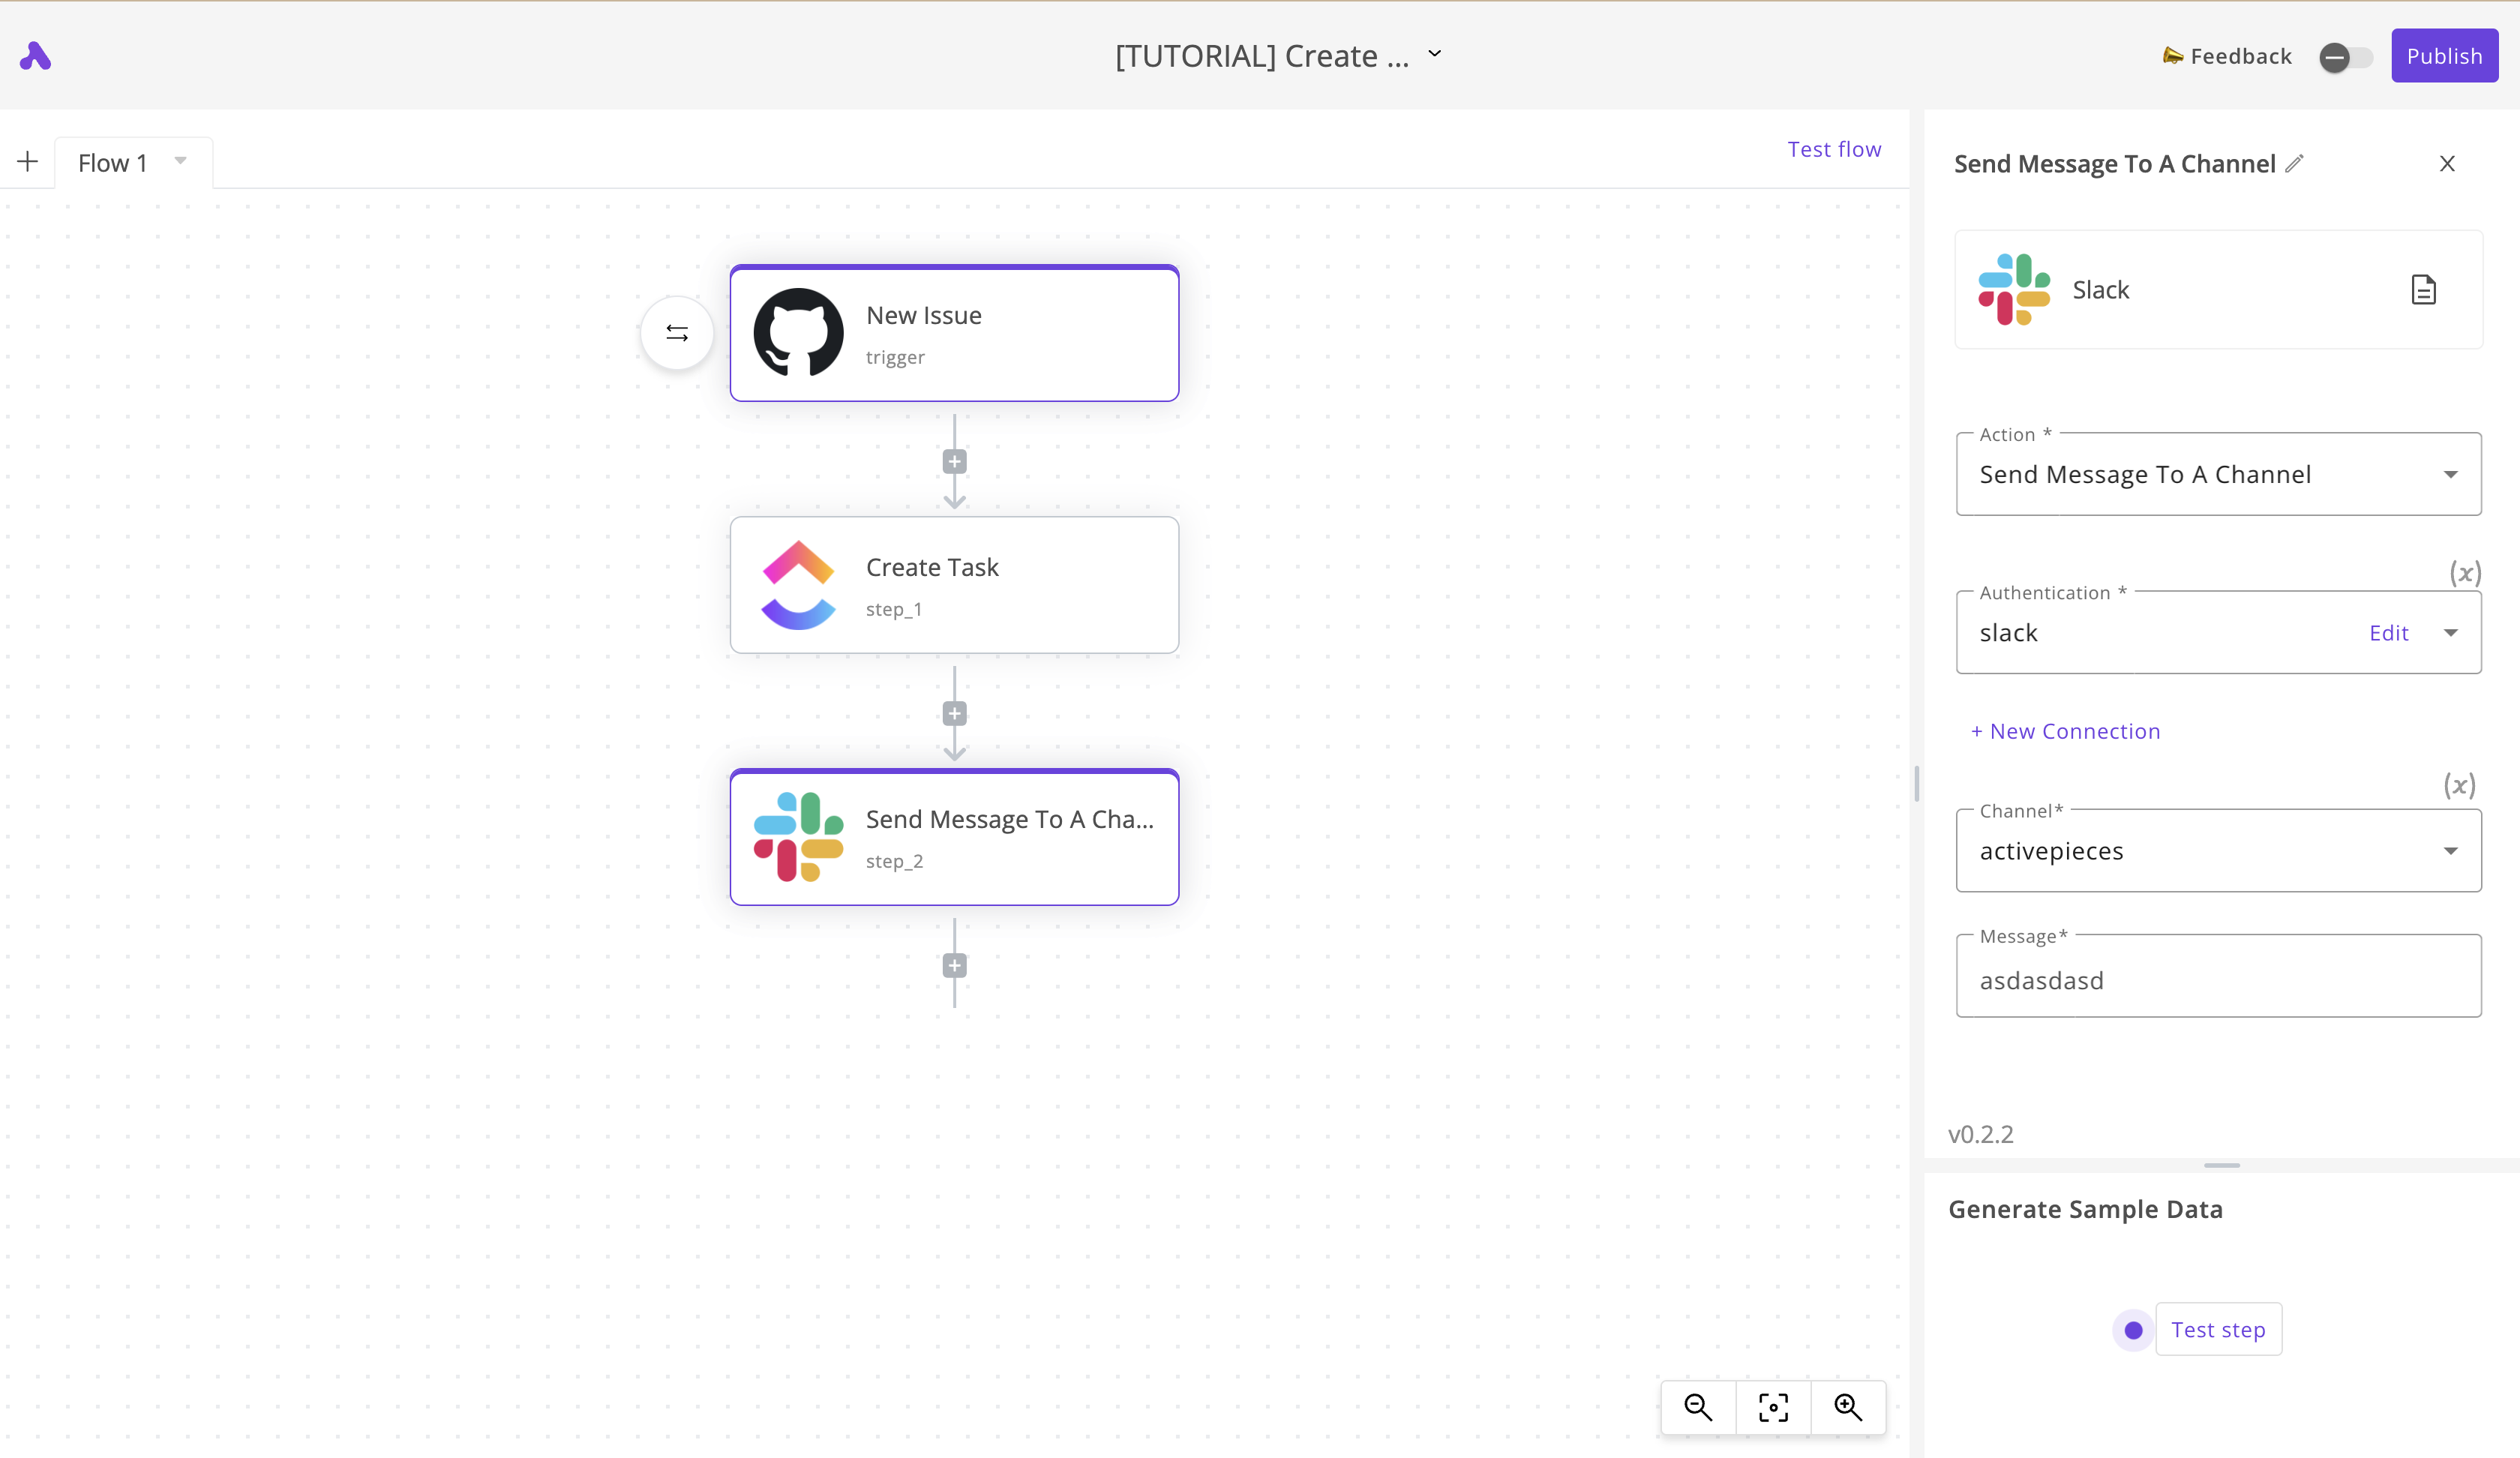The image size is (2520, 1458).
Task: Zoom in the flow canvas
Action: pyautogui.click(x=1848, y=1407)
